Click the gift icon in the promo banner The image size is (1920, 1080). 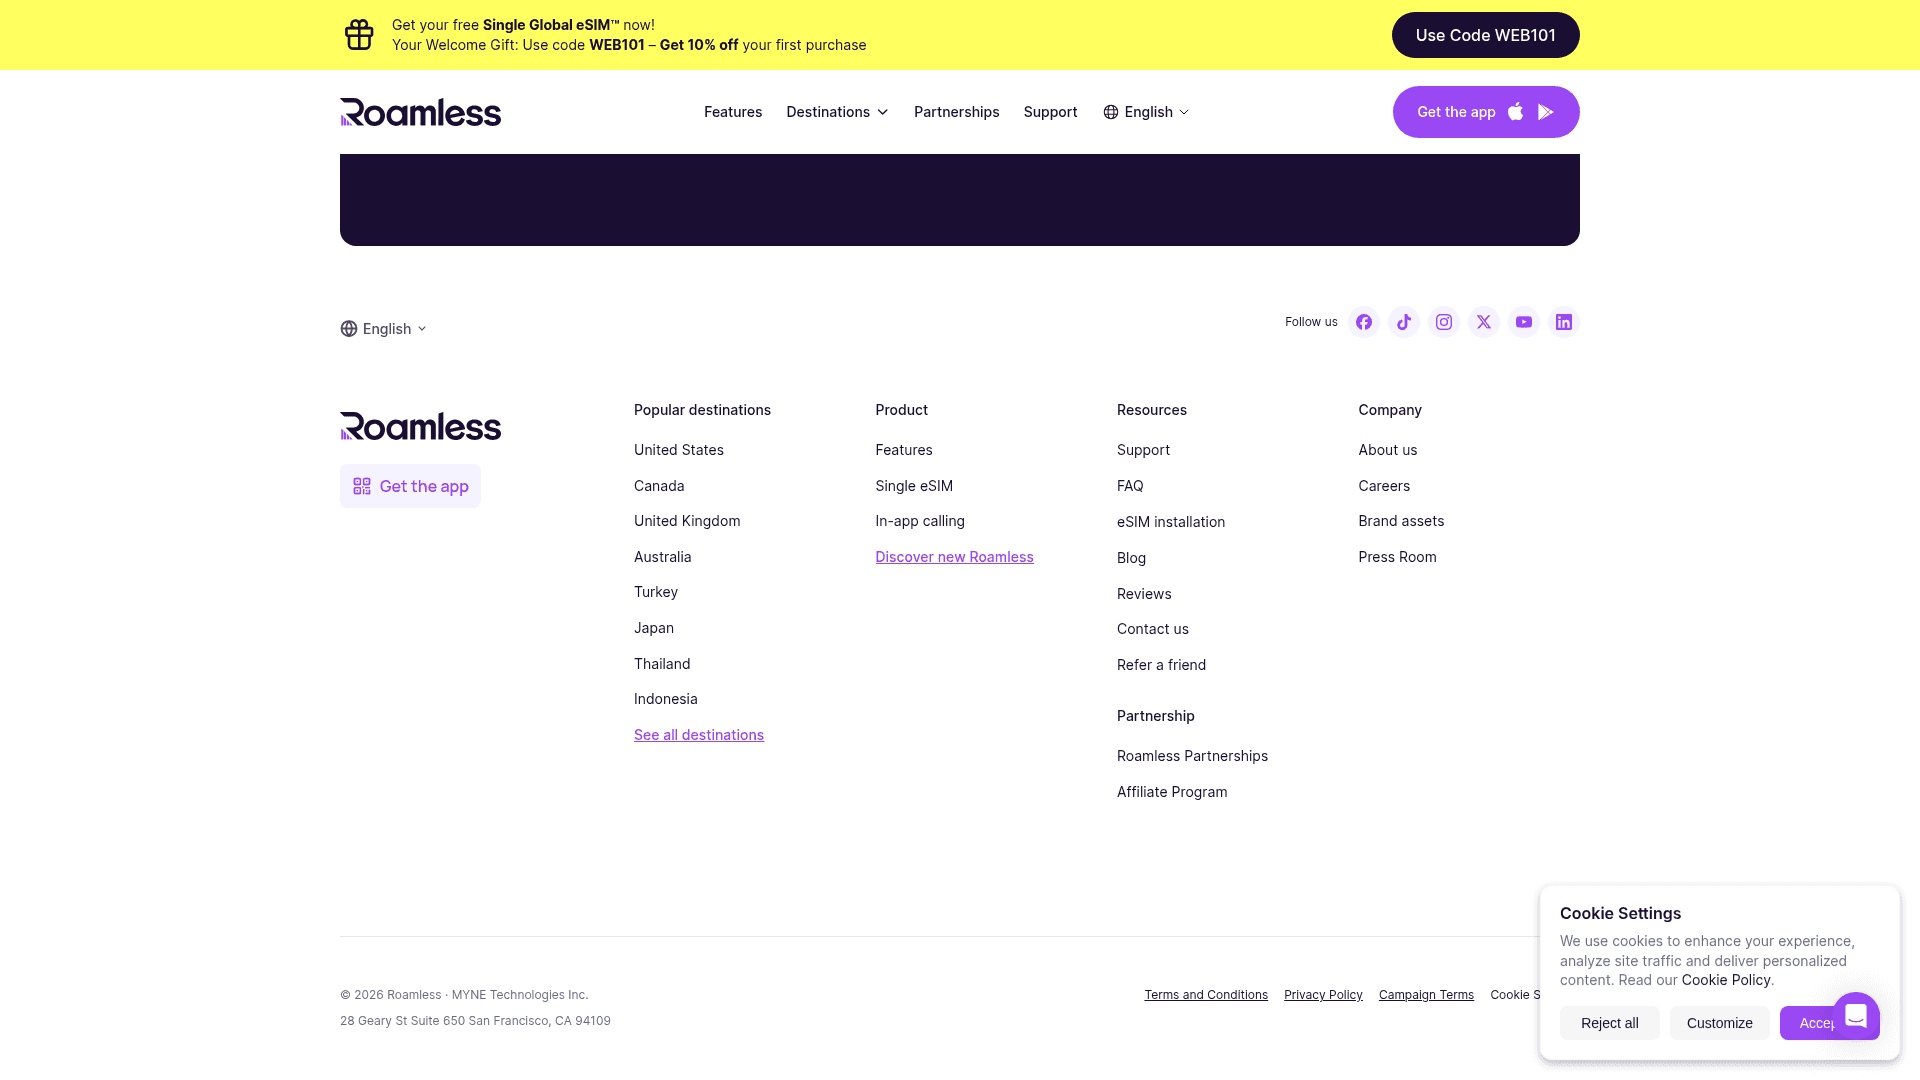359,34
